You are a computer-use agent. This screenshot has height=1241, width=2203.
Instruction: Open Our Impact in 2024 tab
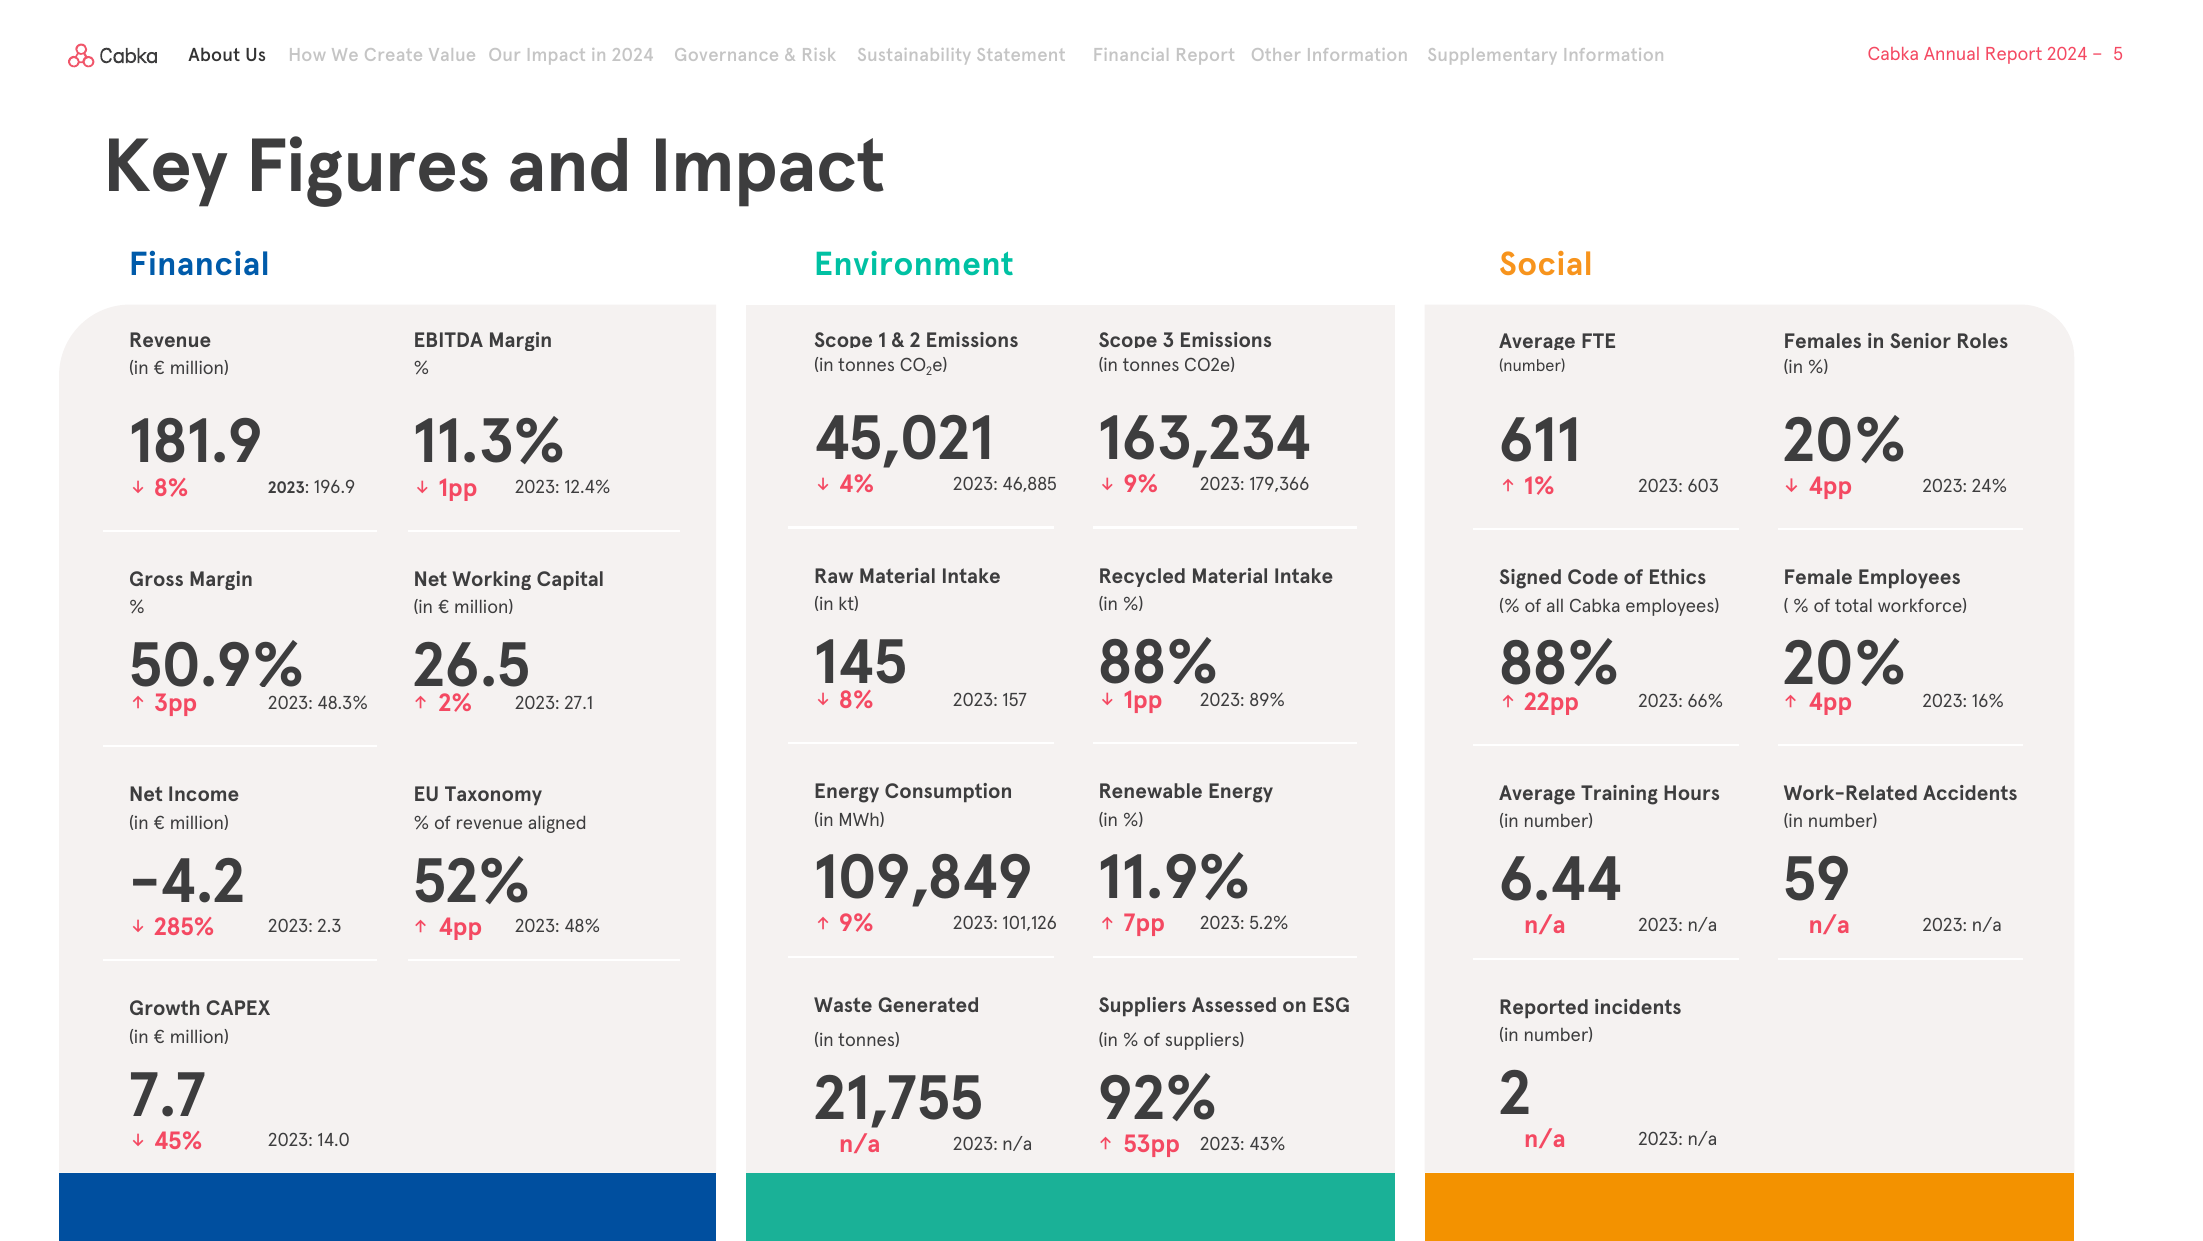click(x=571, y=55)
